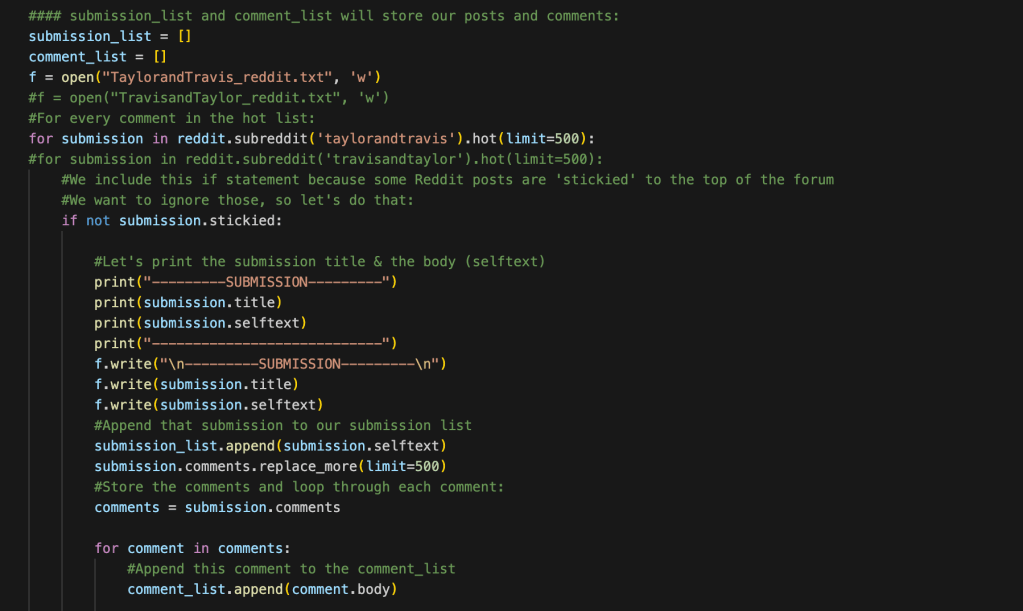Click the print SUBMISSION header string line
Viewport: 1023px width, 611px height.
(x=245, y=282)
